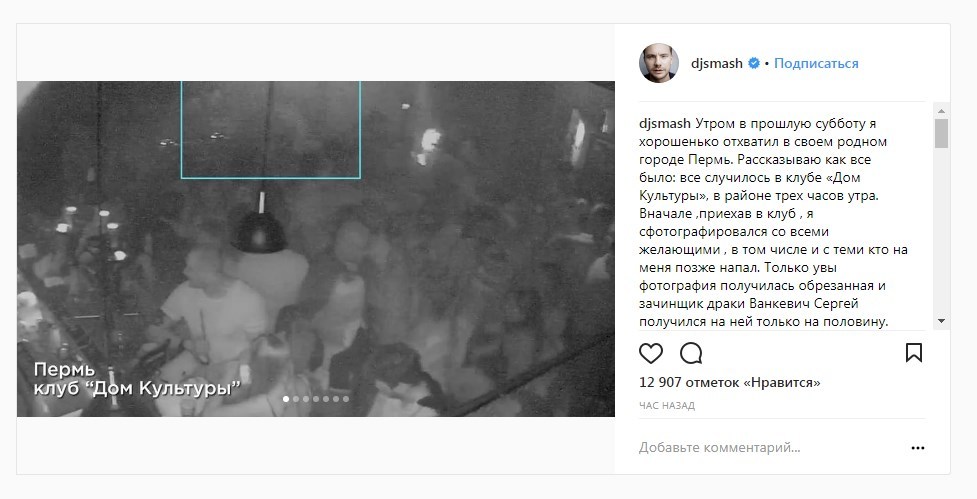Open comments via the speech bubble icon

pos(691,353)
